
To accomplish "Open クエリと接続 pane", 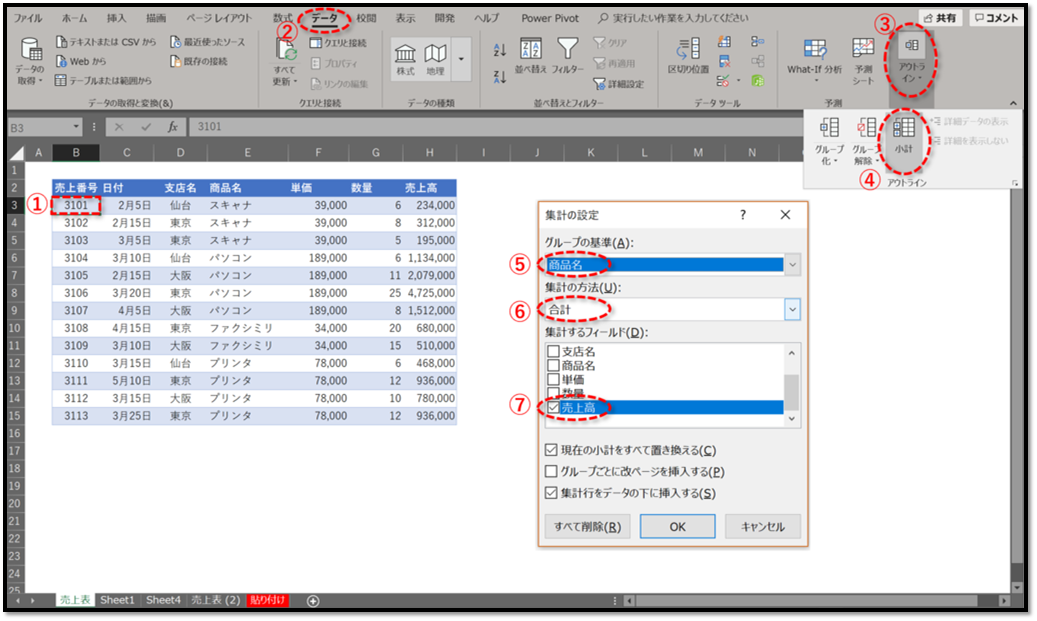I will pyautogui.click(x=338, y=43).
